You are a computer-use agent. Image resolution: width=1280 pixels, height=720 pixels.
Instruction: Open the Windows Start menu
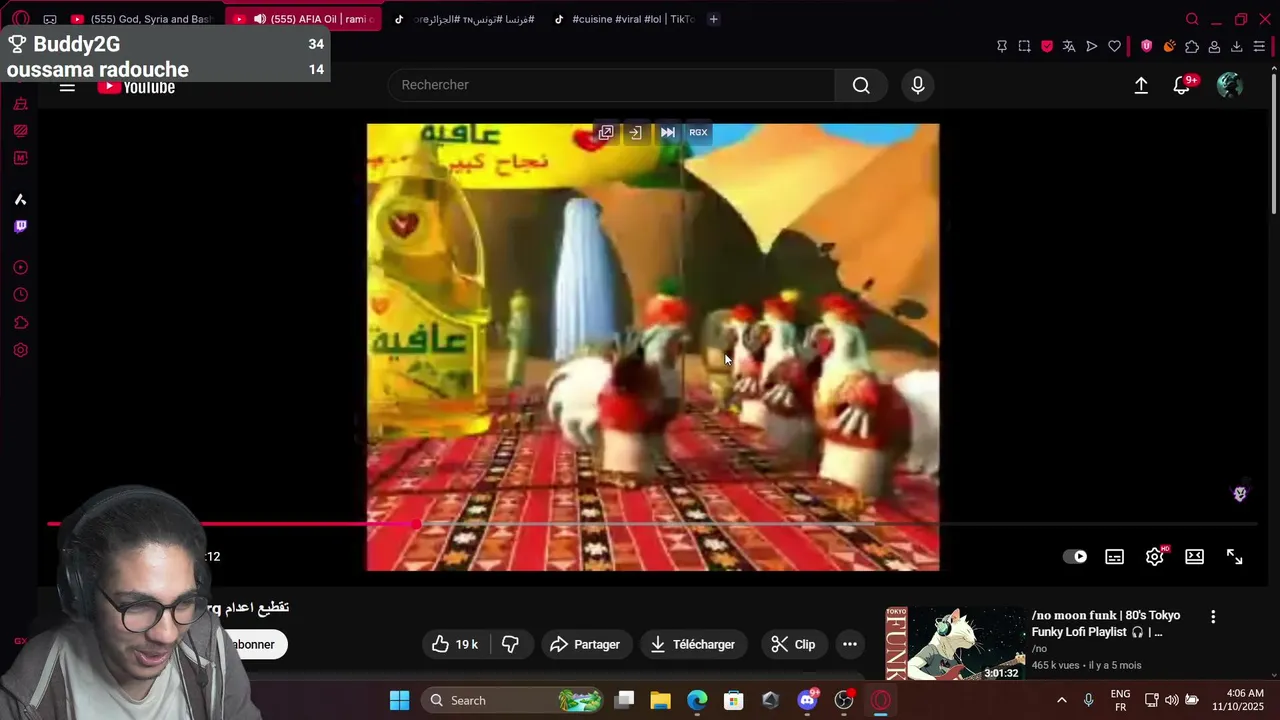[x=399, y=700]
